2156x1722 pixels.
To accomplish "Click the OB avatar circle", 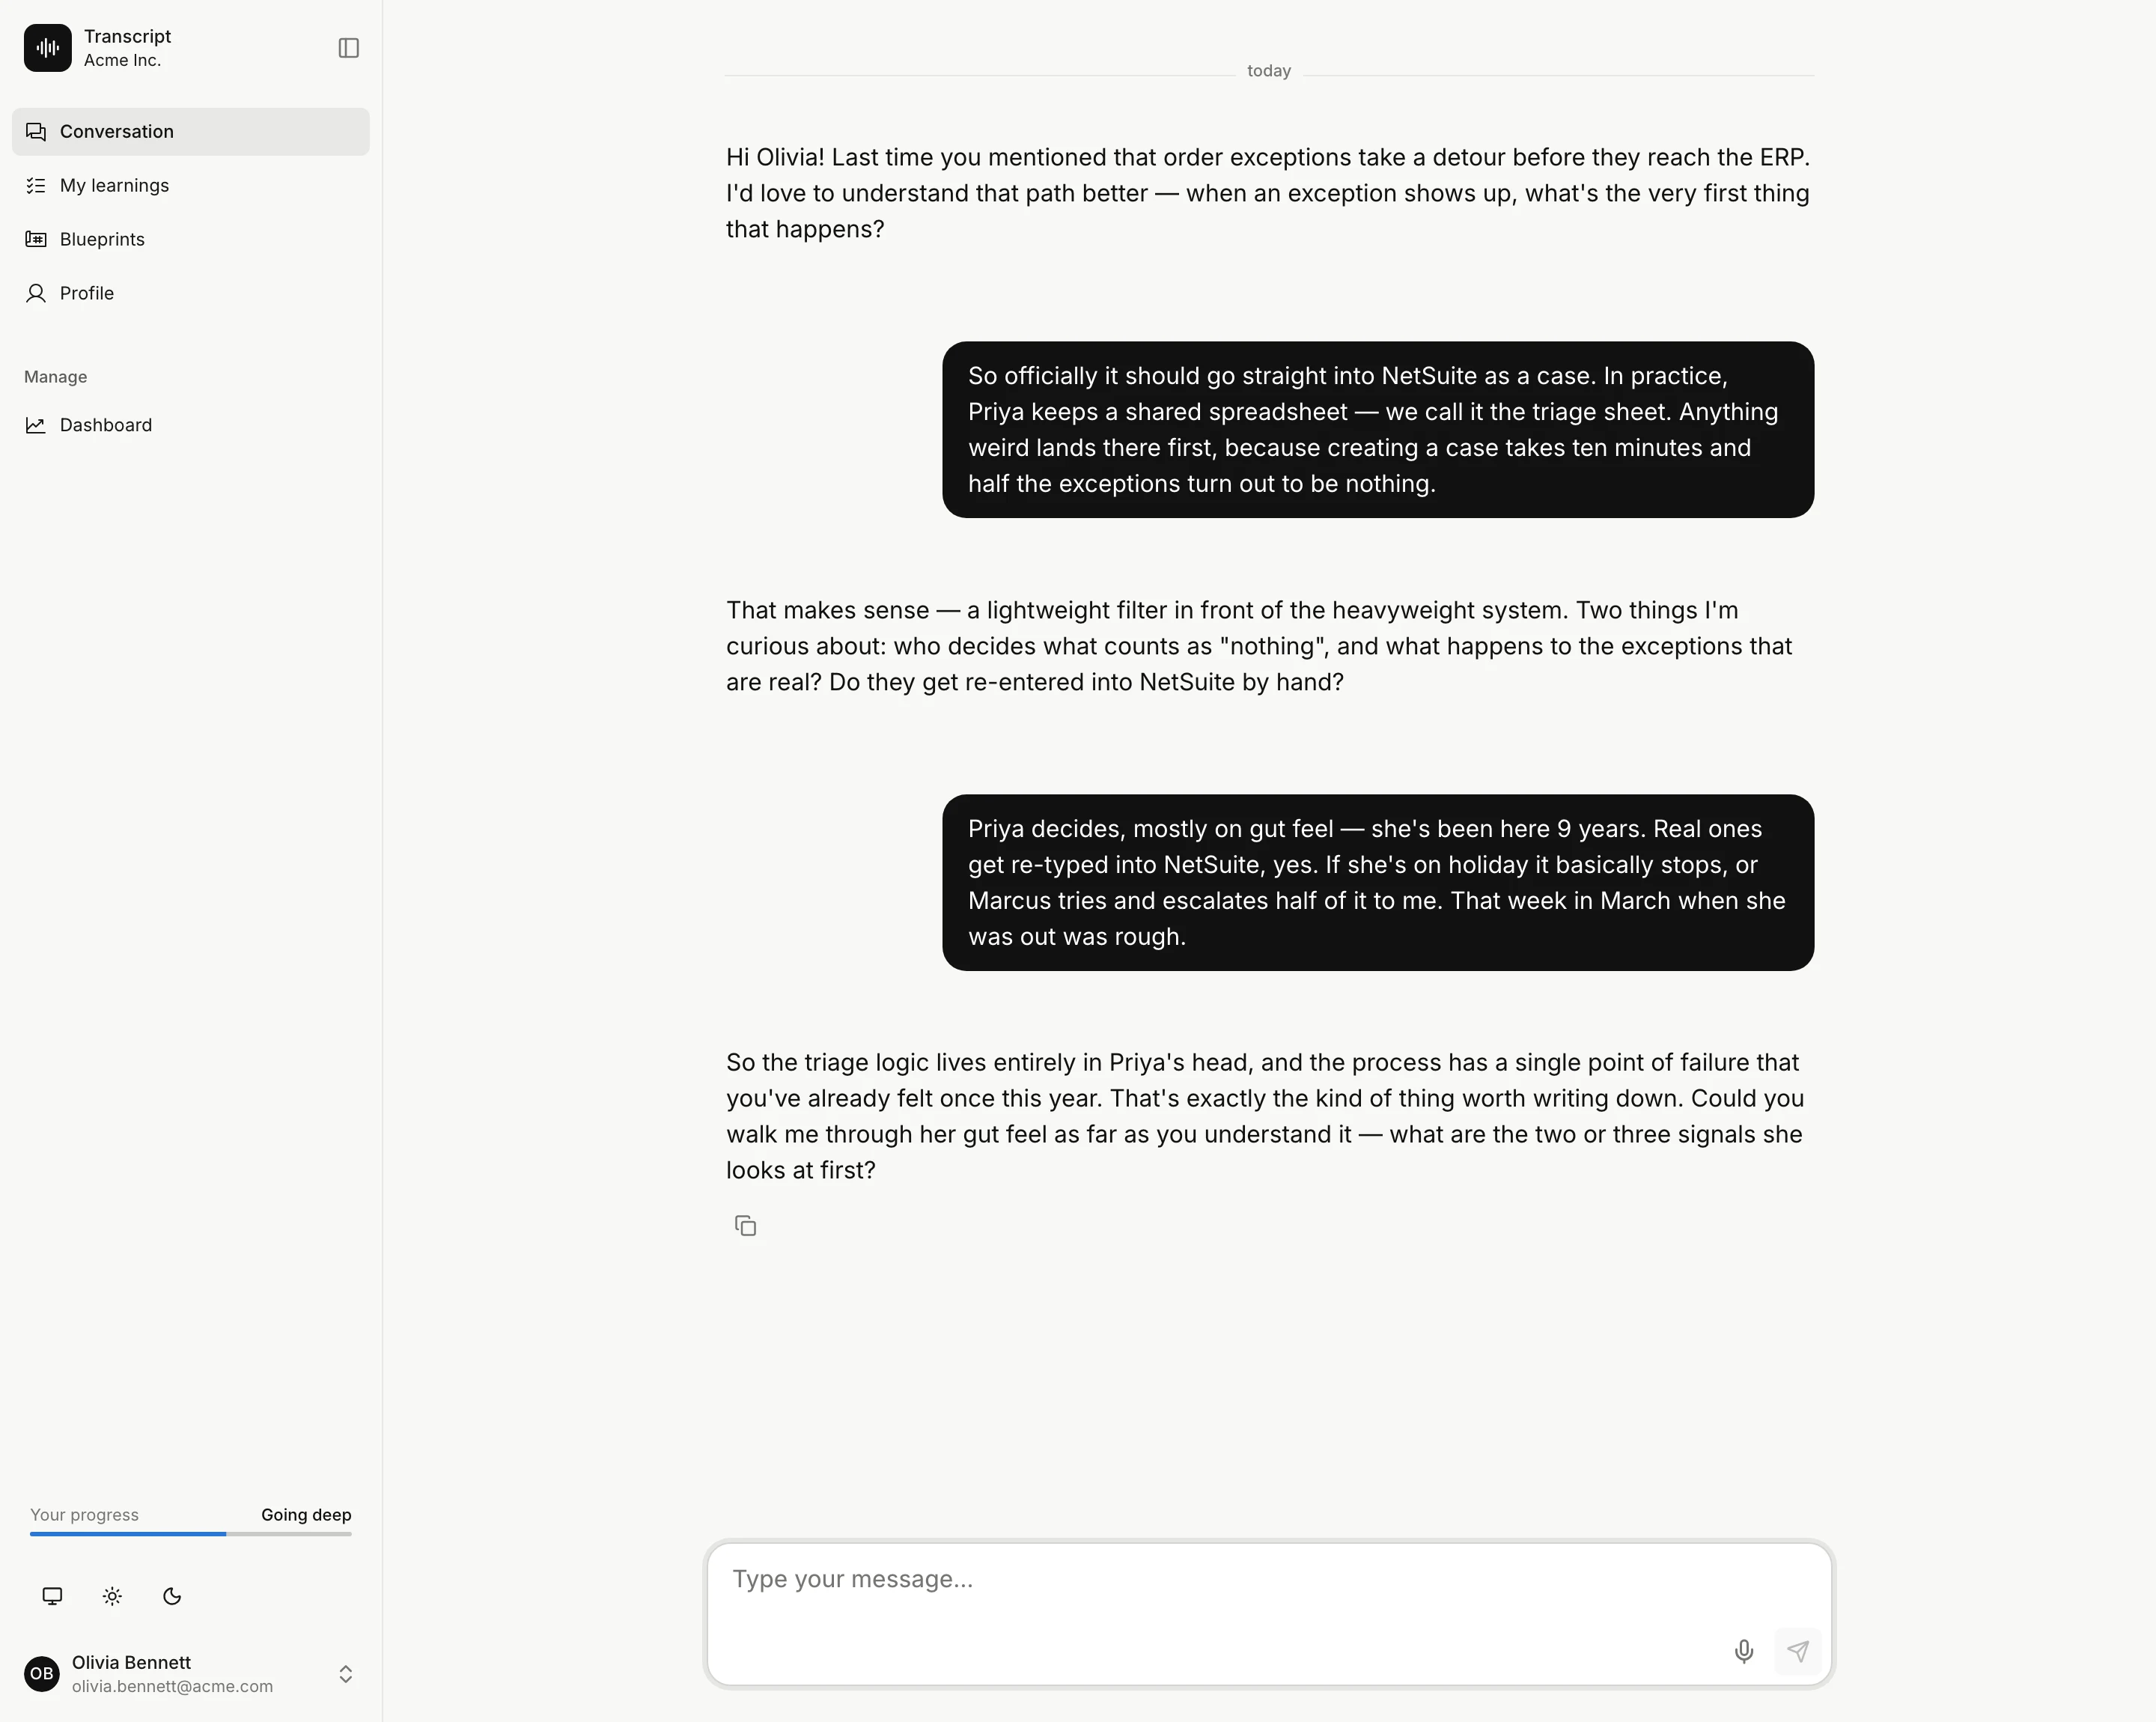I will point(42,1674).
